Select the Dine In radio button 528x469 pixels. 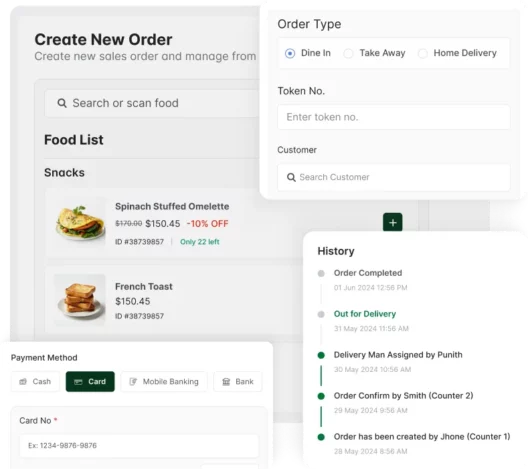coord(290,53)
